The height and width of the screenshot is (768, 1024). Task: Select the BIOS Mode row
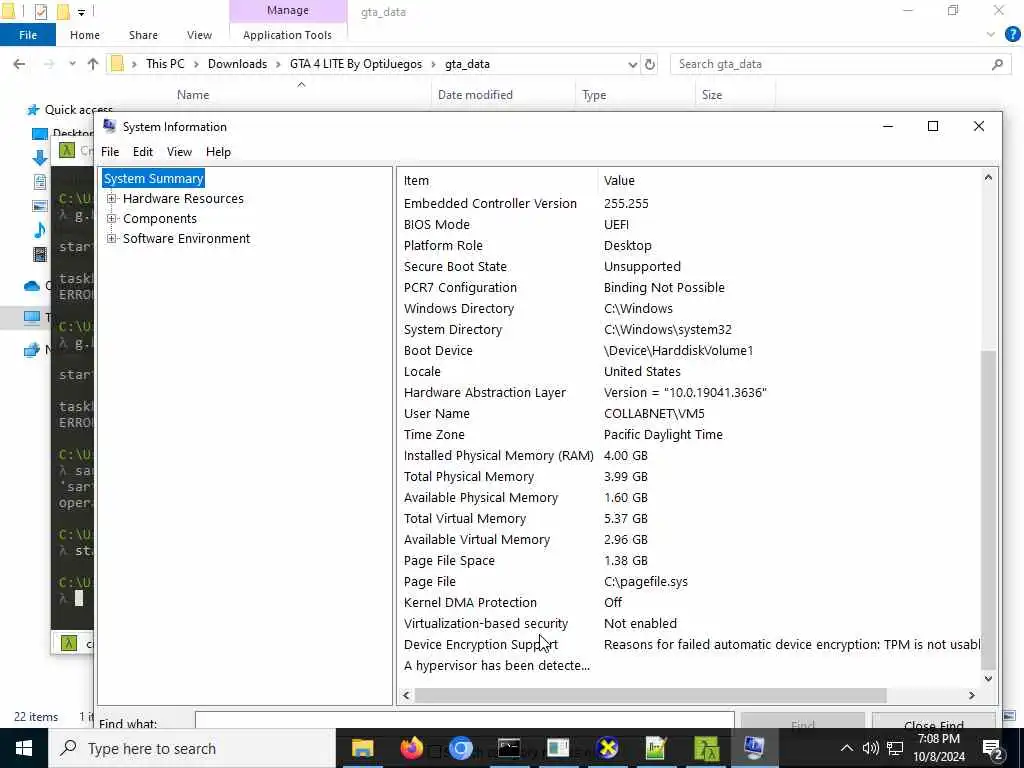click(x=689, y=224)
